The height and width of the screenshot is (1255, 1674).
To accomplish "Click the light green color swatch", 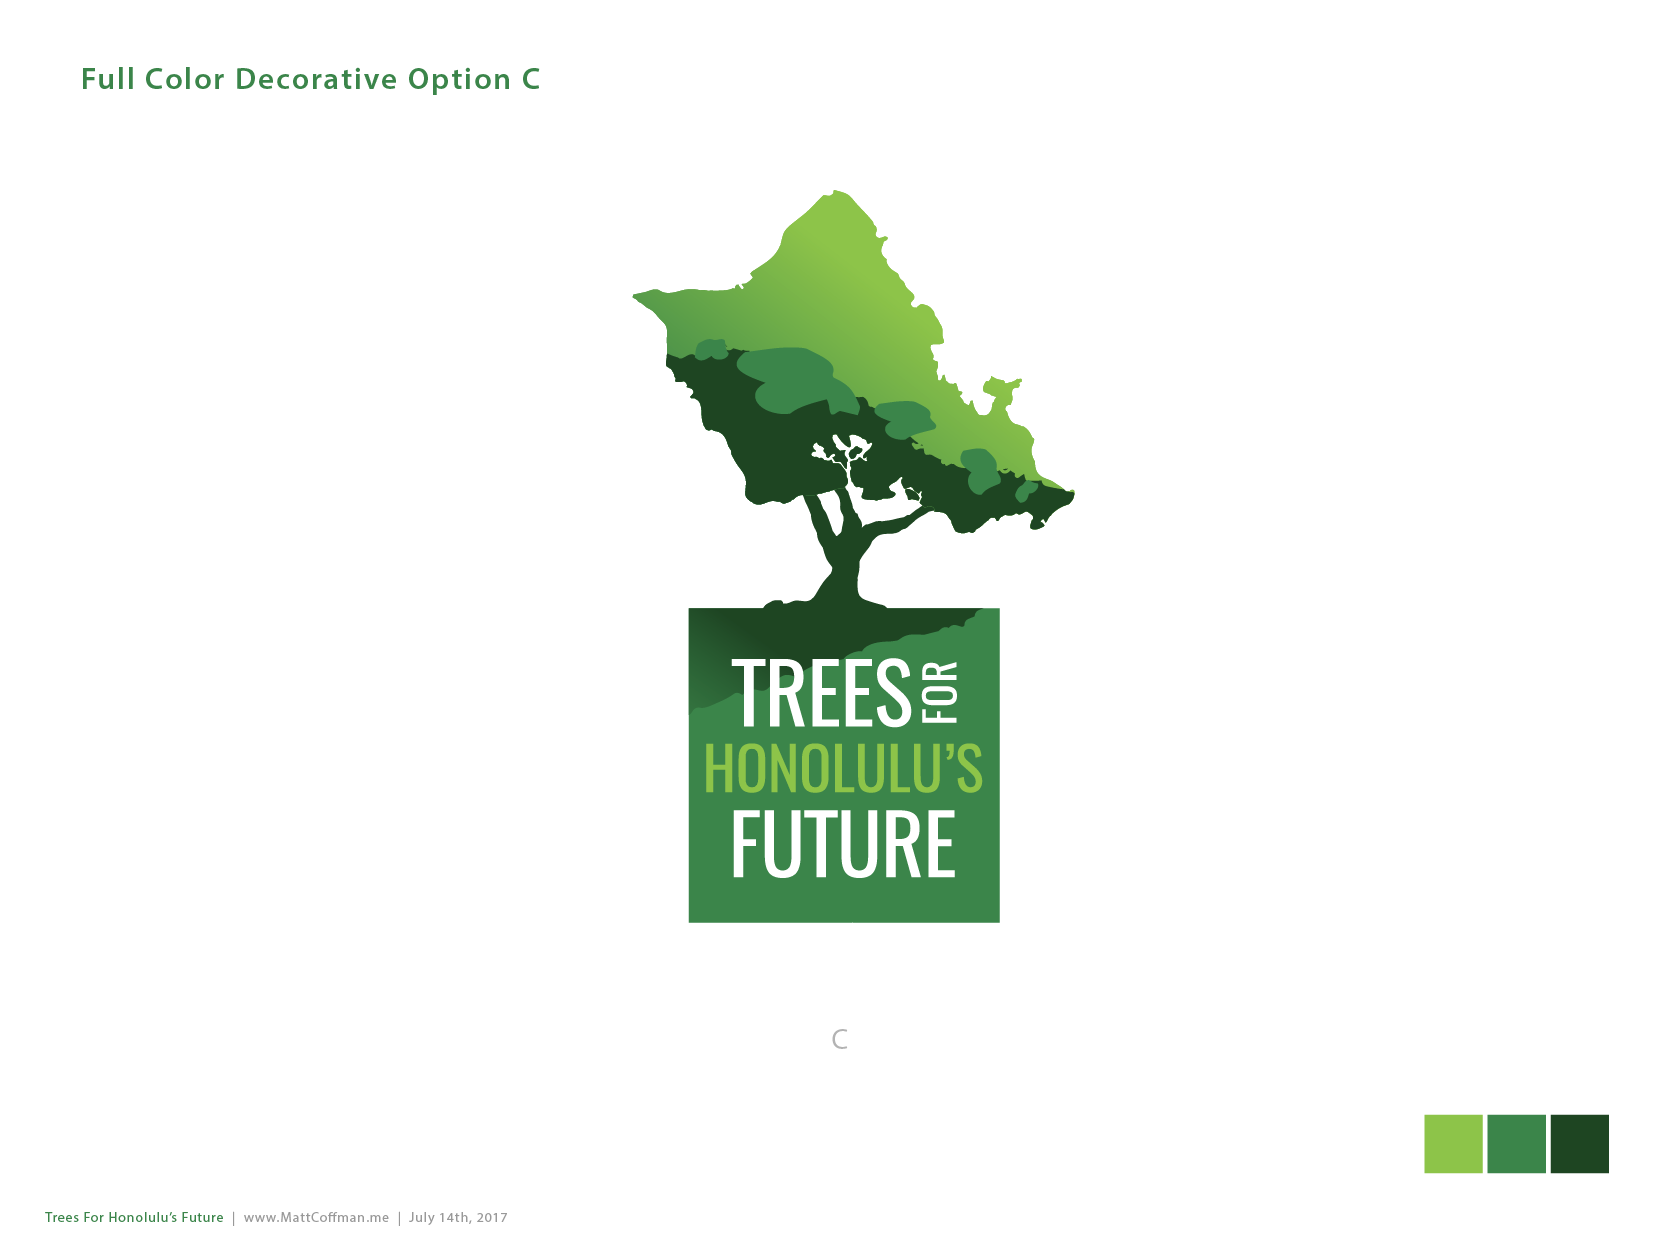I will pyautogui.click(x=1453, y=1143).
